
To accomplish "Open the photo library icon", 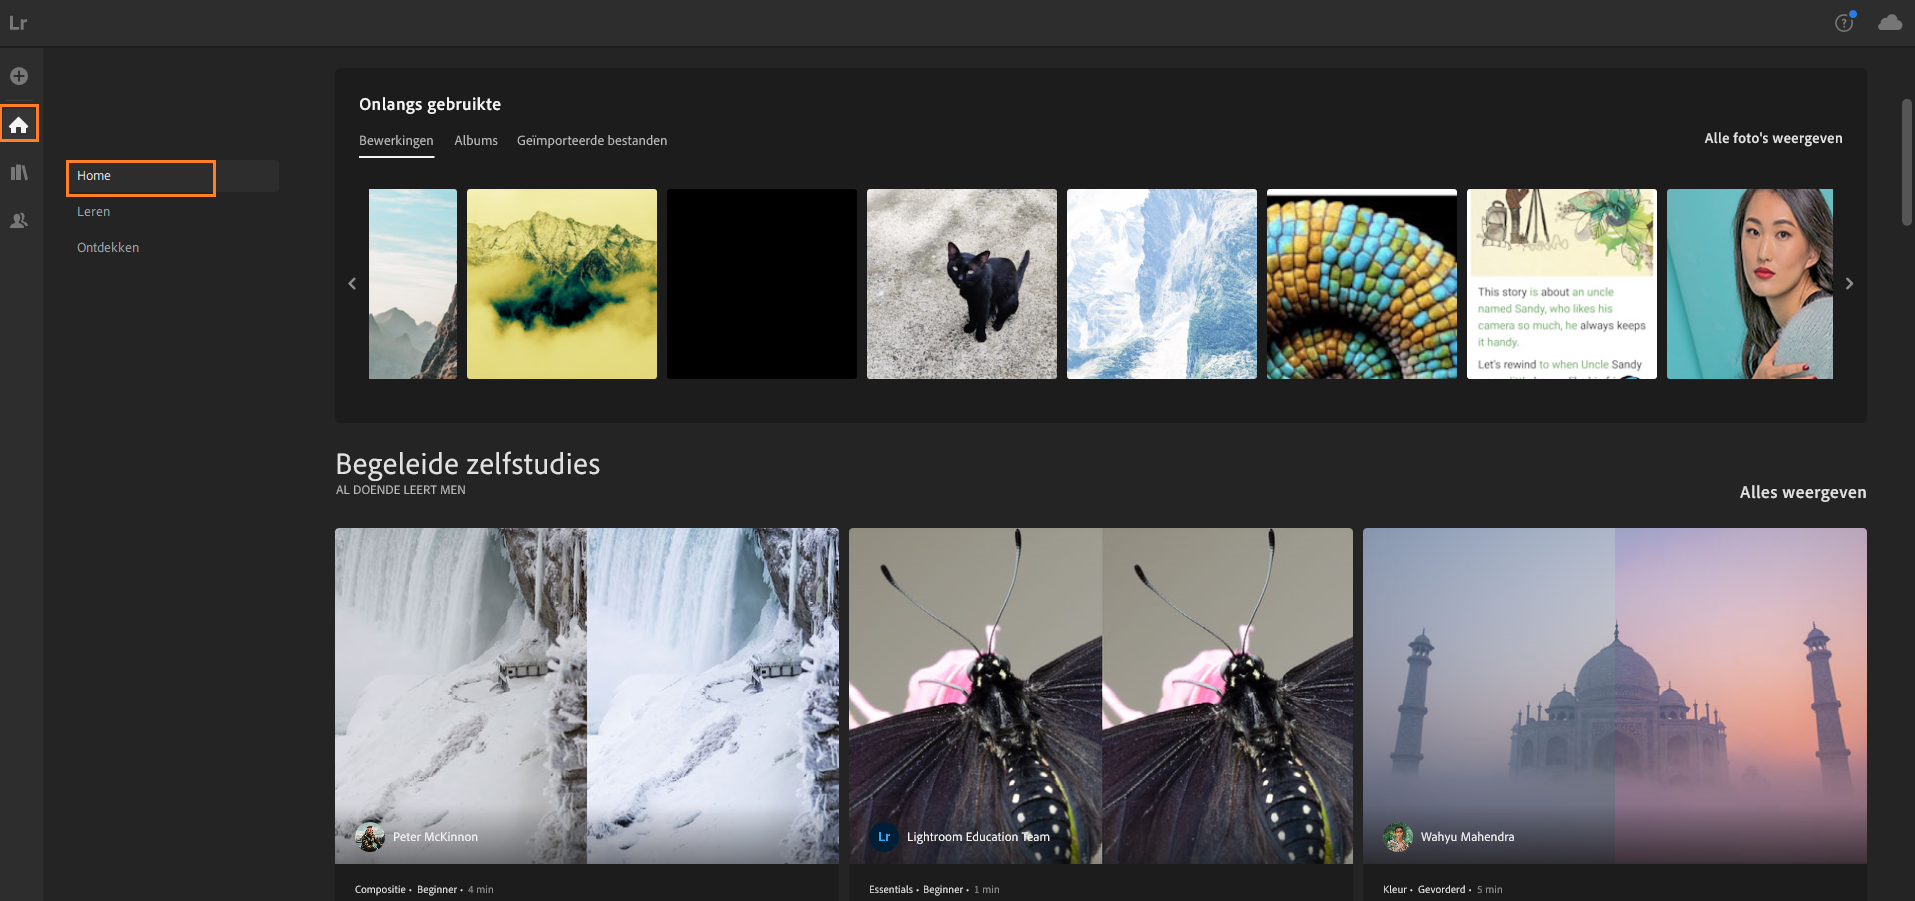I will 19,172.
